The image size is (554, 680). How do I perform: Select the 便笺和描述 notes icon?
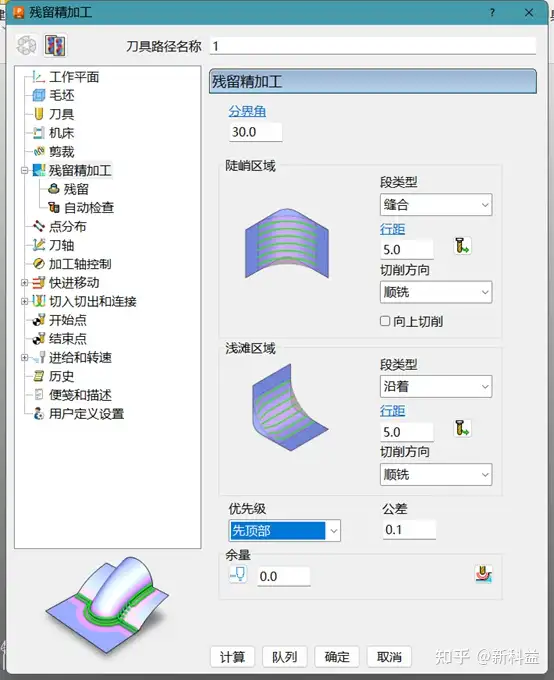[39, 395]
